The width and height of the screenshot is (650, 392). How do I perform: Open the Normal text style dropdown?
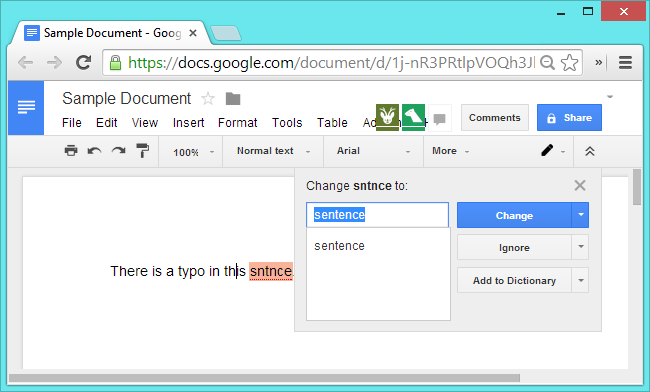click(274, 151)
